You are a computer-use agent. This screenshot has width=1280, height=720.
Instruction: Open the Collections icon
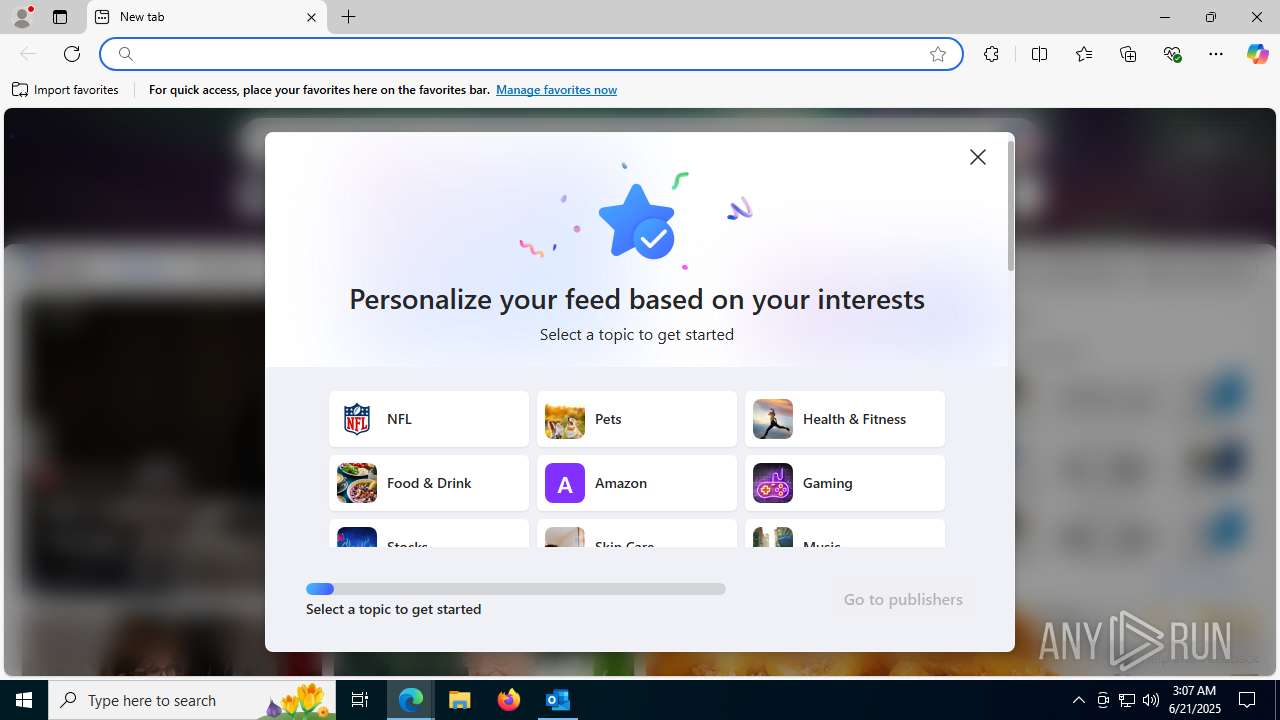[x=1128, y=54]
